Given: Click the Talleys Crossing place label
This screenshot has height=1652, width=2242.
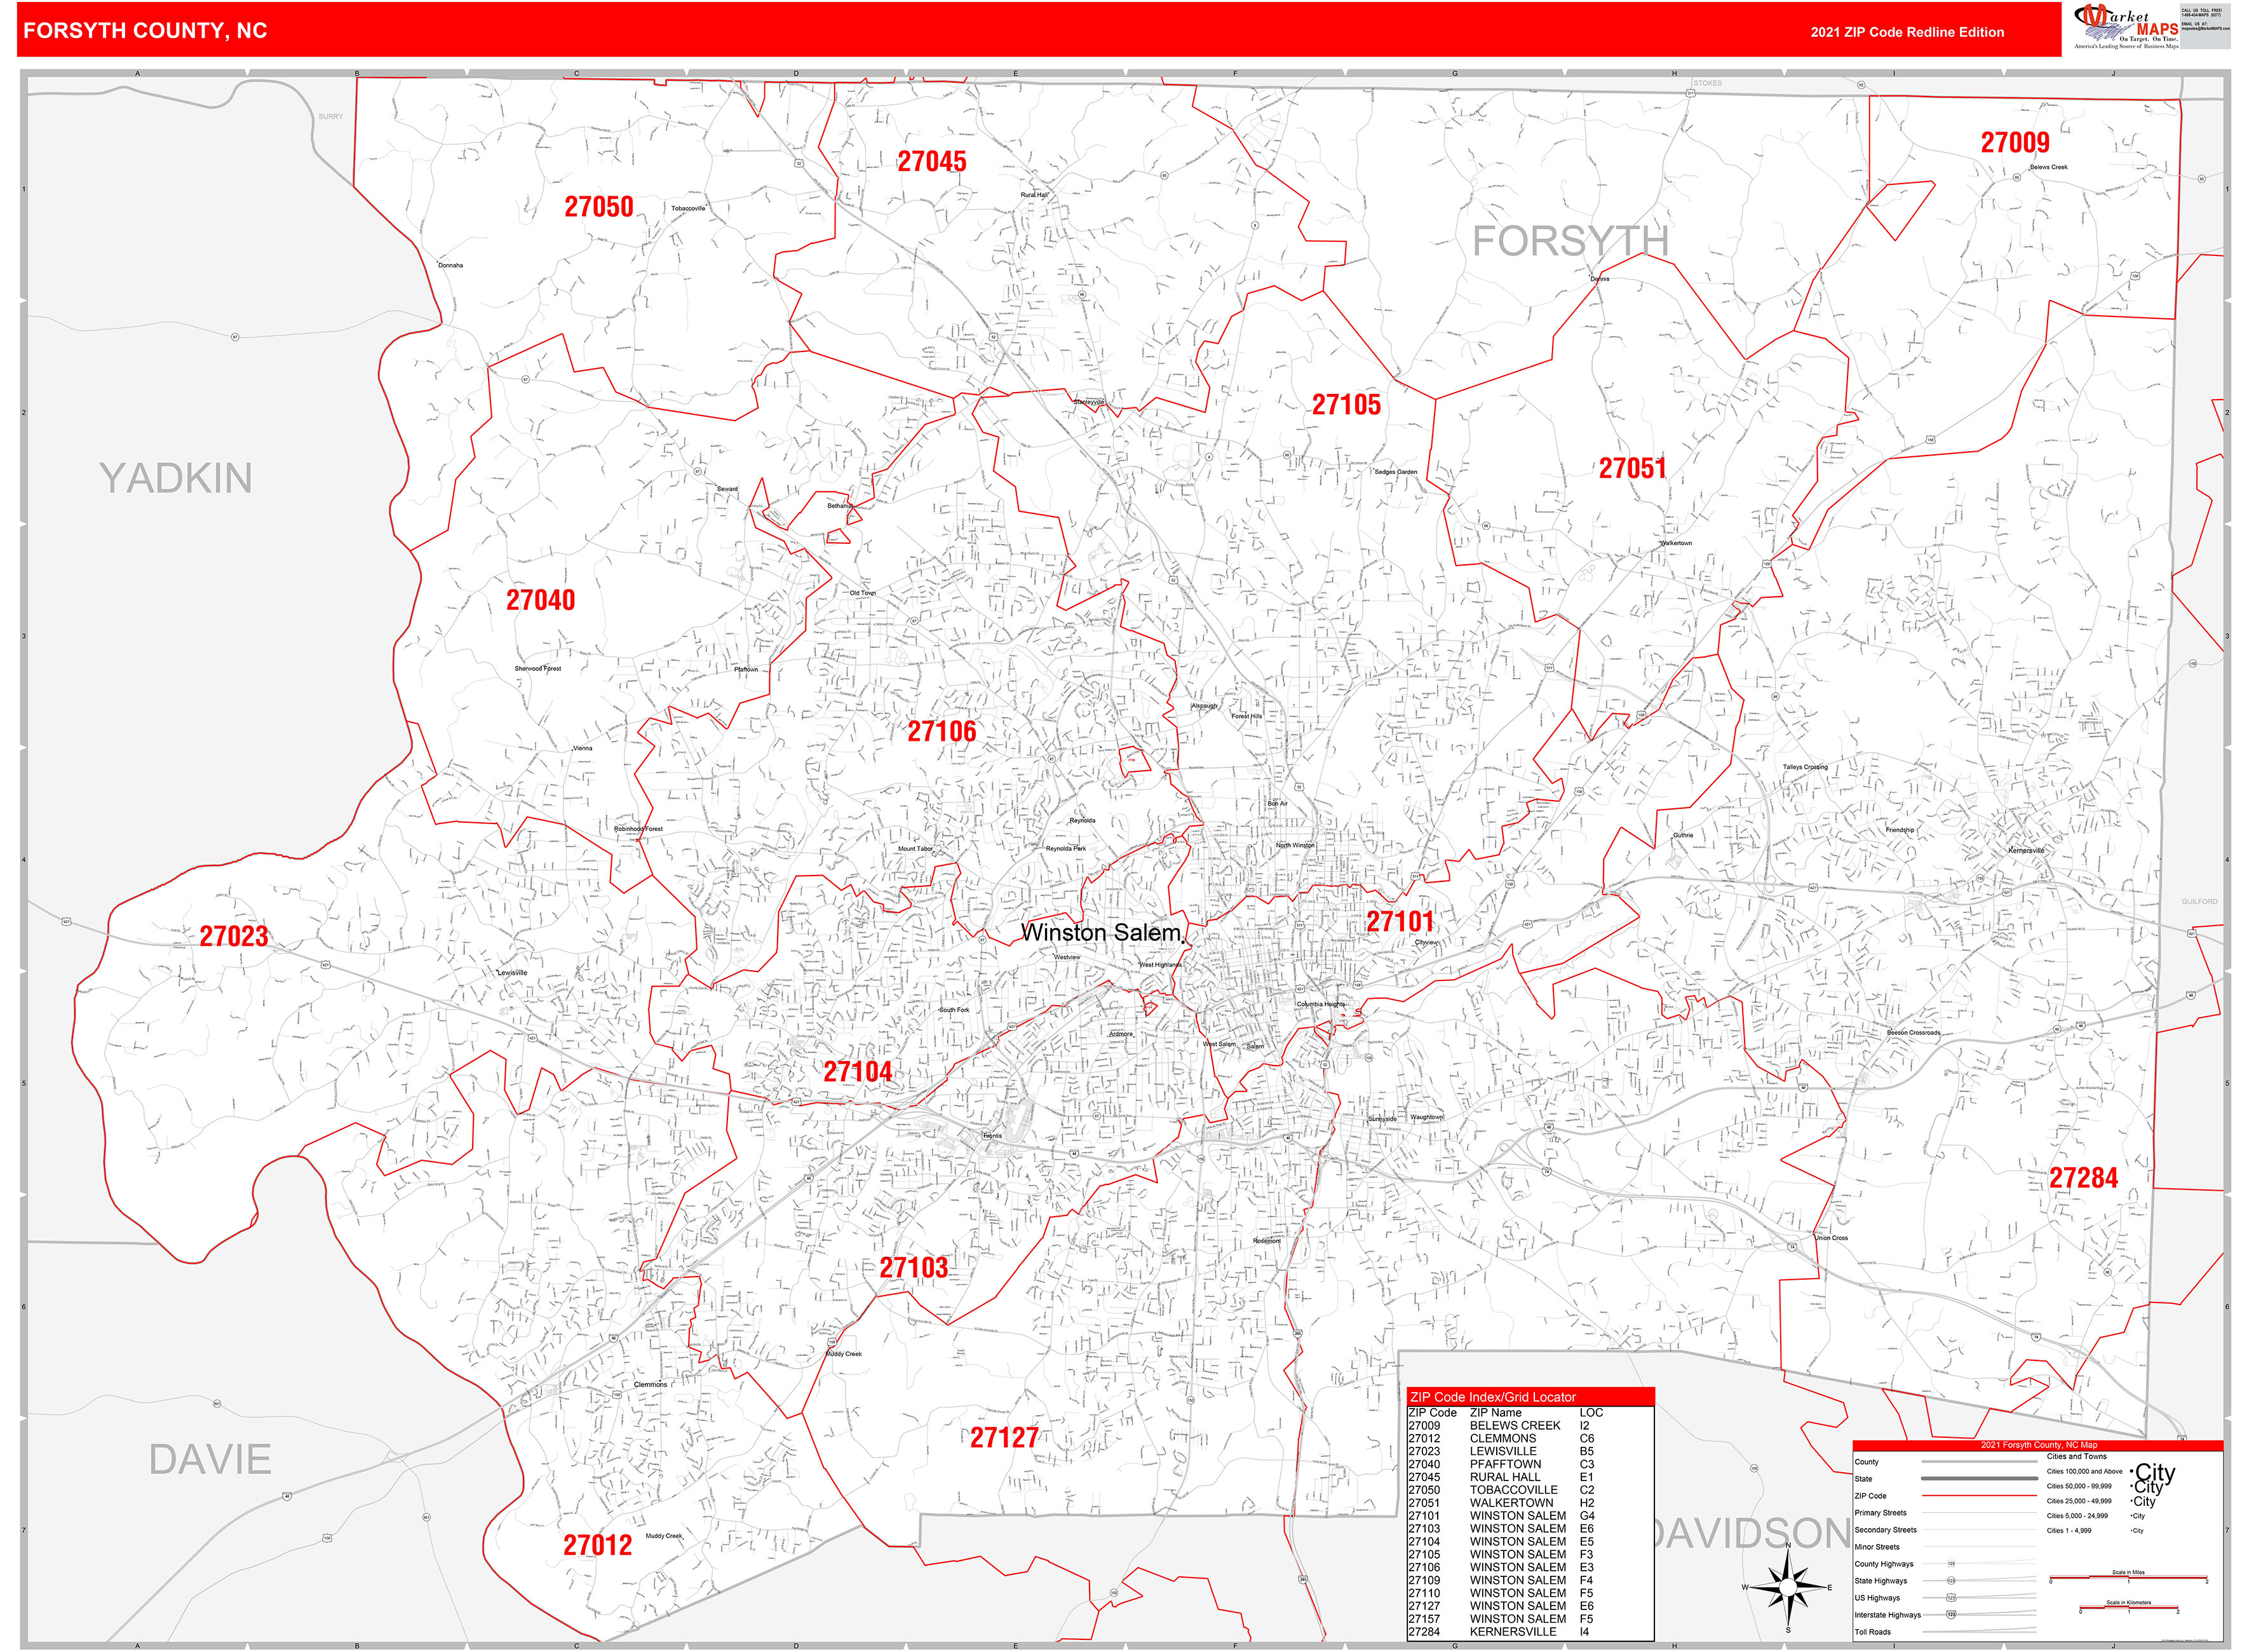Looking at the screenshot, I should tap(1804, 767).
